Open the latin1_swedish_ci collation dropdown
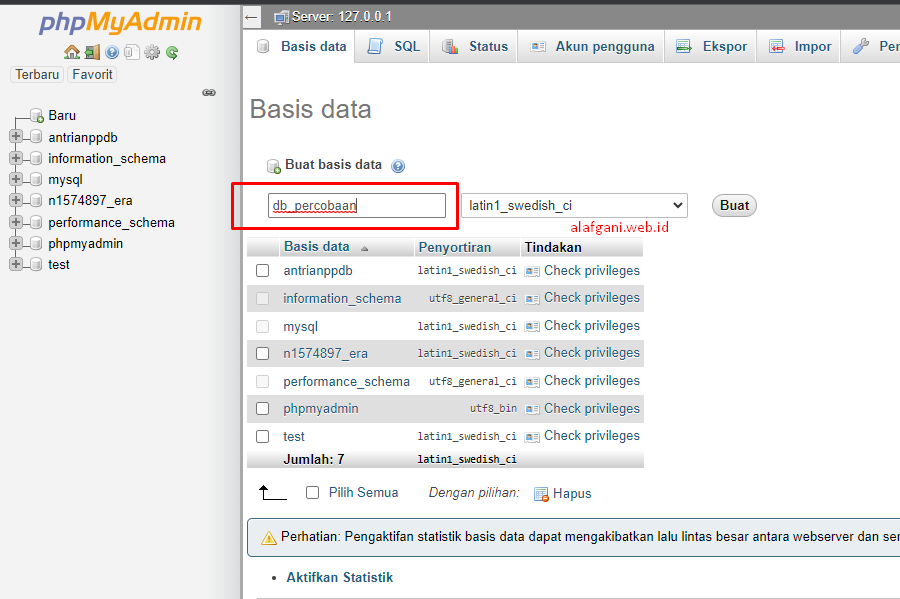Image resolution: width=900 pixels, height=599 pixels. pos(574,205)
